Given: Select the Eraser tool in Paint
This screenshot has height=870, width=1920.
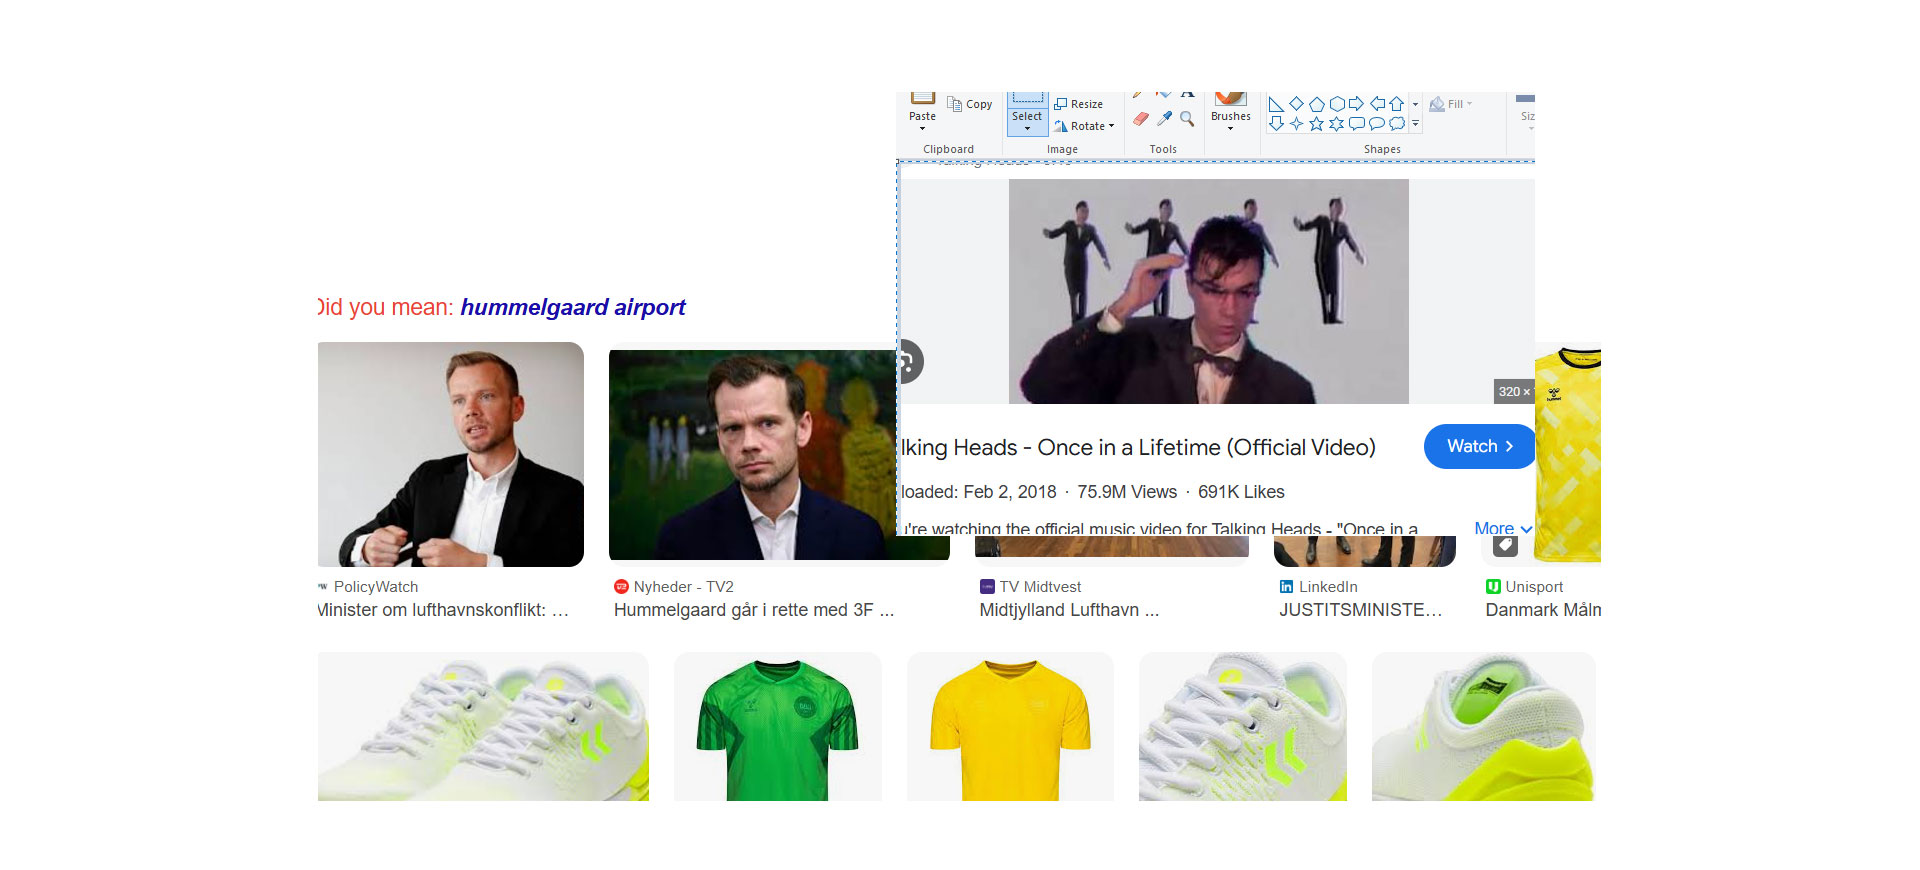Looking at the screenshot, I should 1141,119.
